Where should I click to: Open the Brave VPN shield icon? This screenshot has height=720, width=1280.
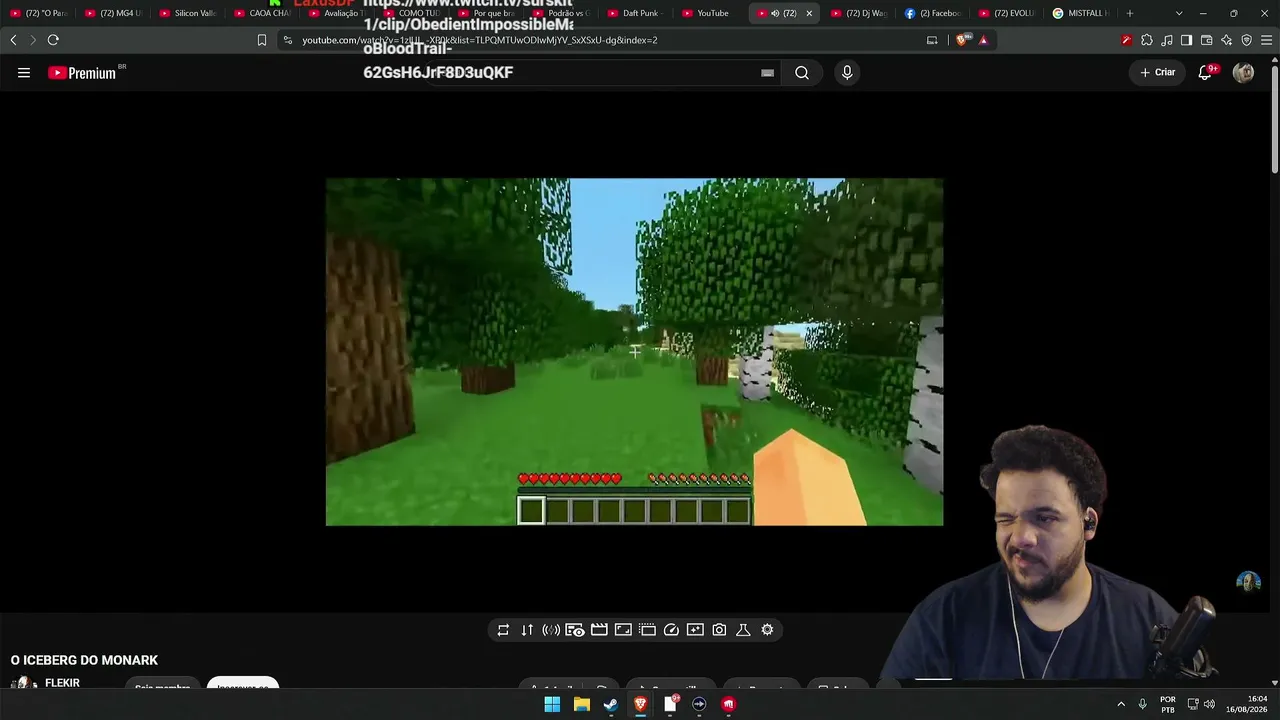[x=1247, y=40]
